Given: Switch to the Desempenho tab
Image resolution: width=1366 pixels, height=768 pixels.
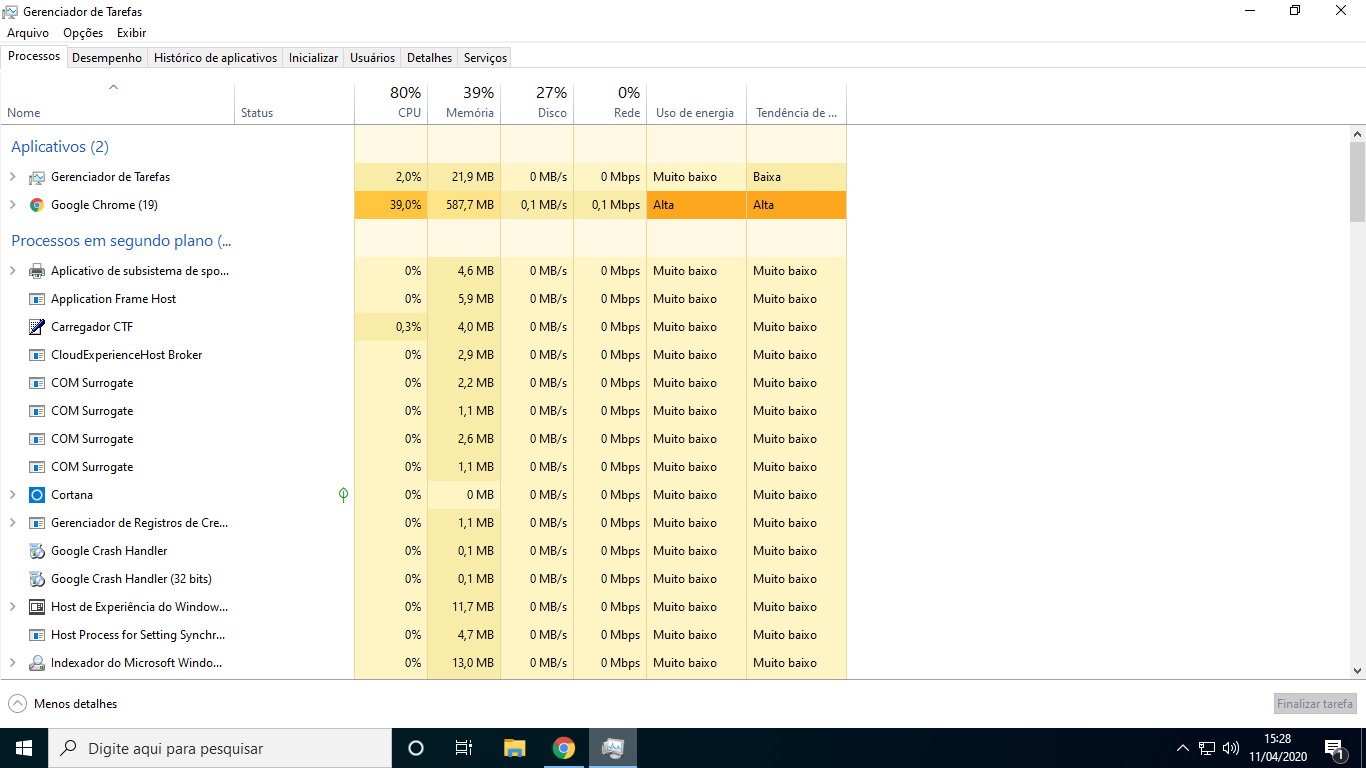Looking at the screenshot, I should pyautogui.click(x=107, y=58).
